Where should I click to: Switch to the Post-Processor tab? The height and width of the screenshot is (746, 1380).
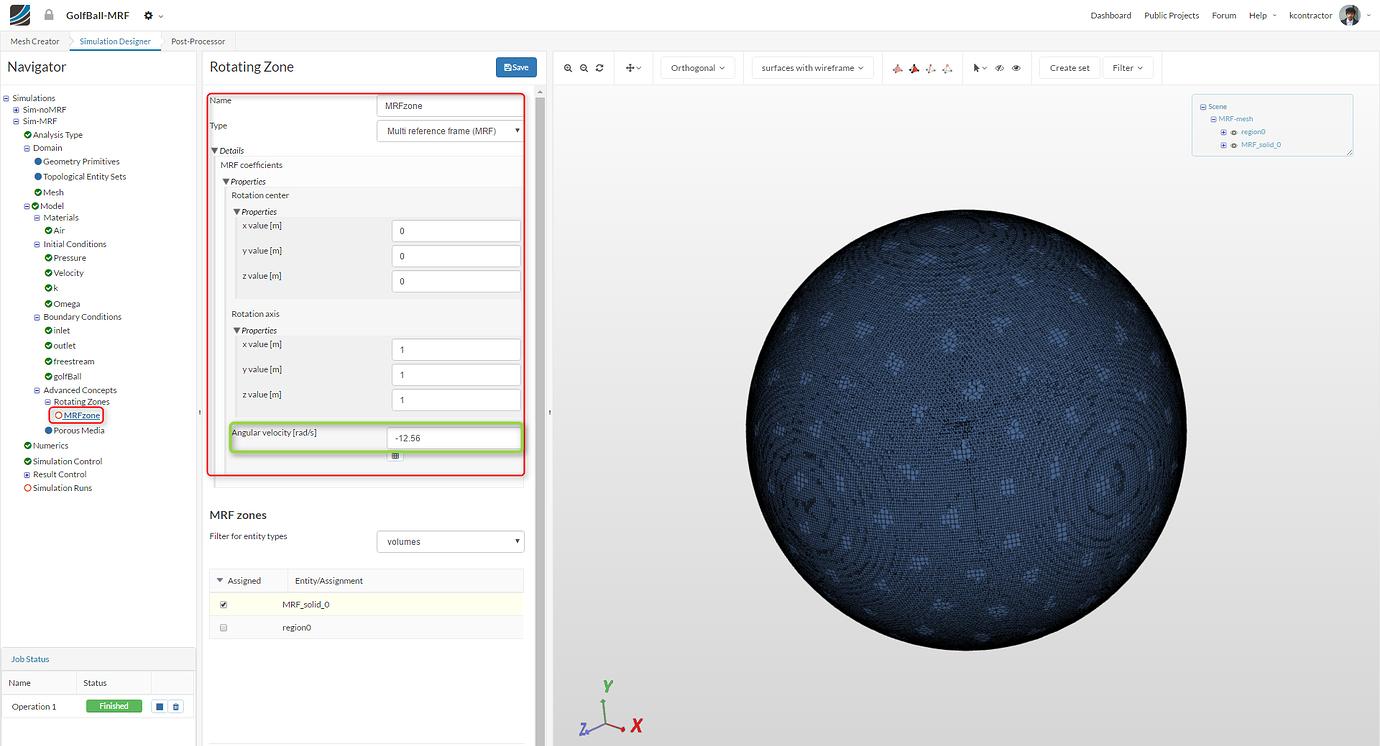click(197, 41)
